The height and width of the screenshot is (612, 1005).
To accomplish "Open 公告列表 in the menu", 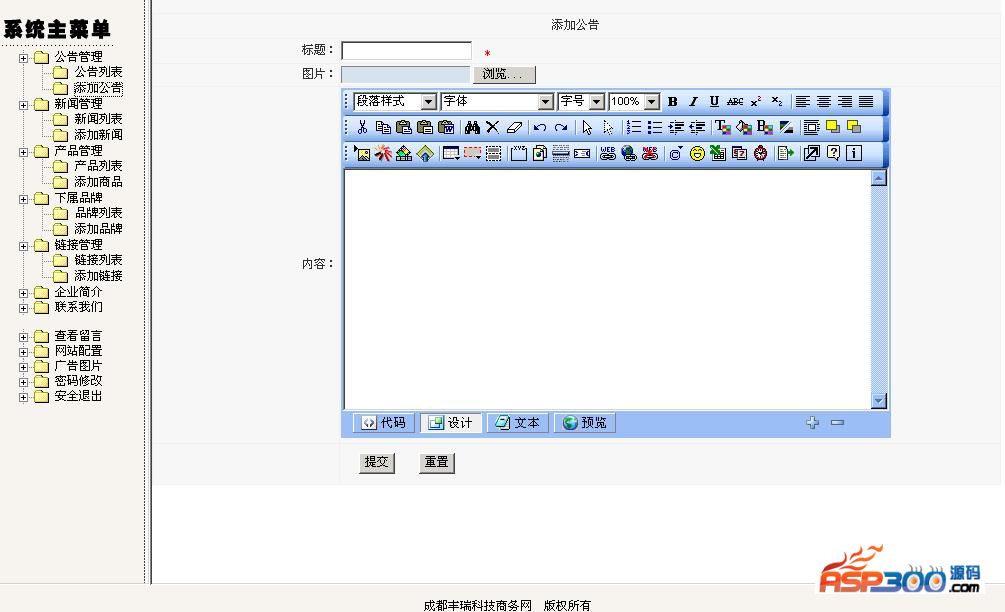I will coord(98,72).
